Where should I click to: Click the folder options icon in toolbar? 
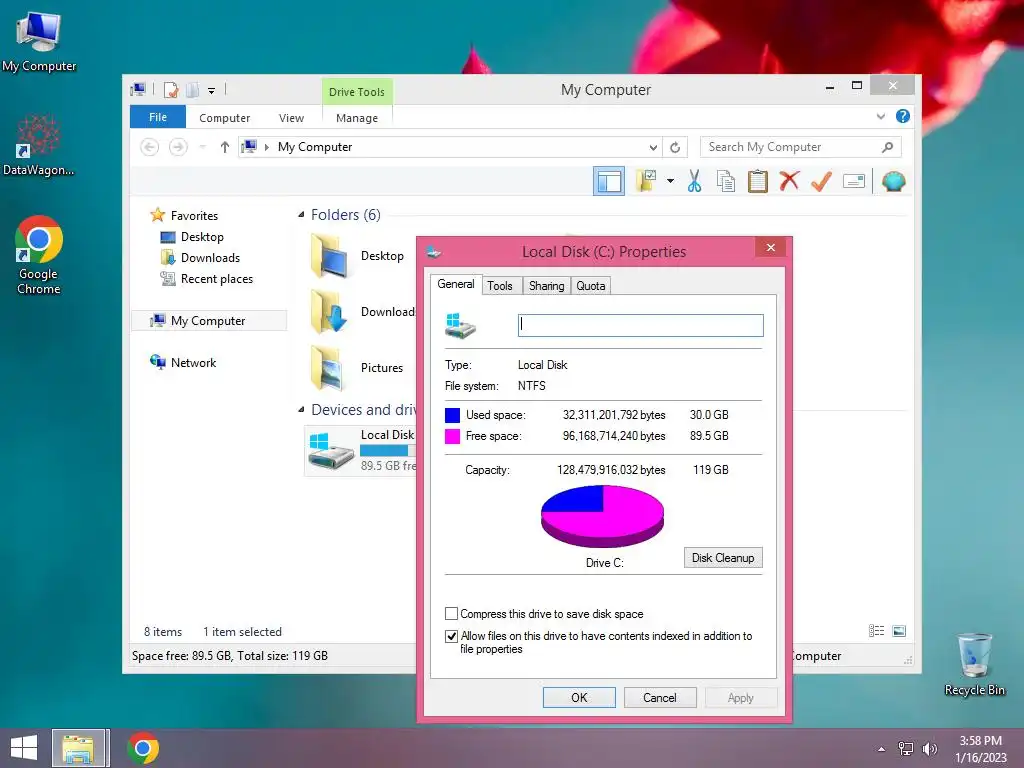[x=647, y=181]
